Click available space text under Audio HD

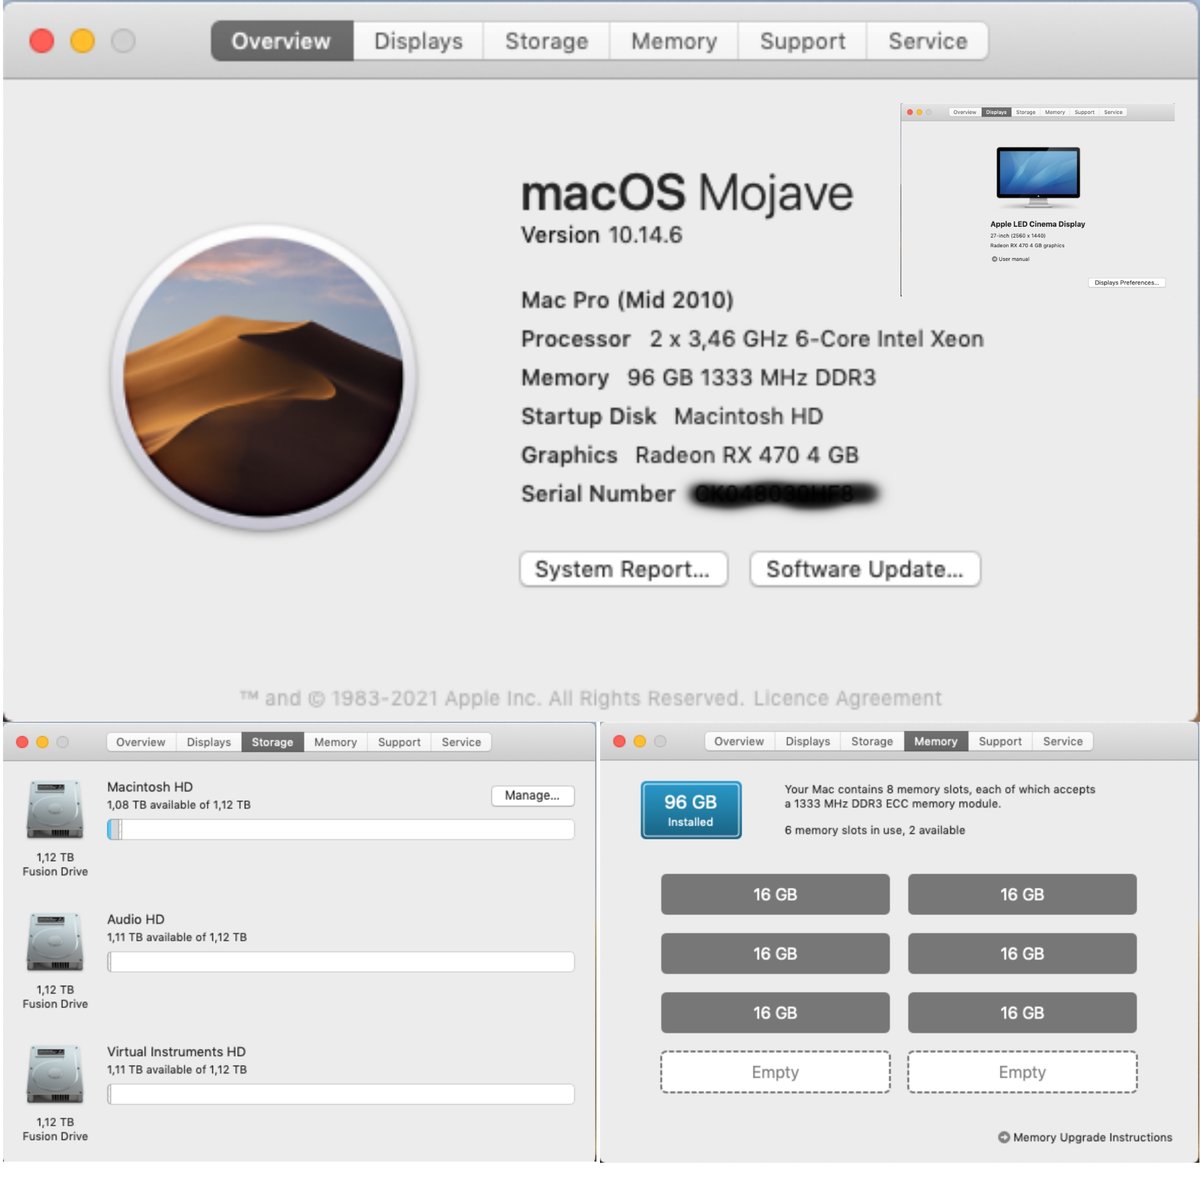pos(177,937)
